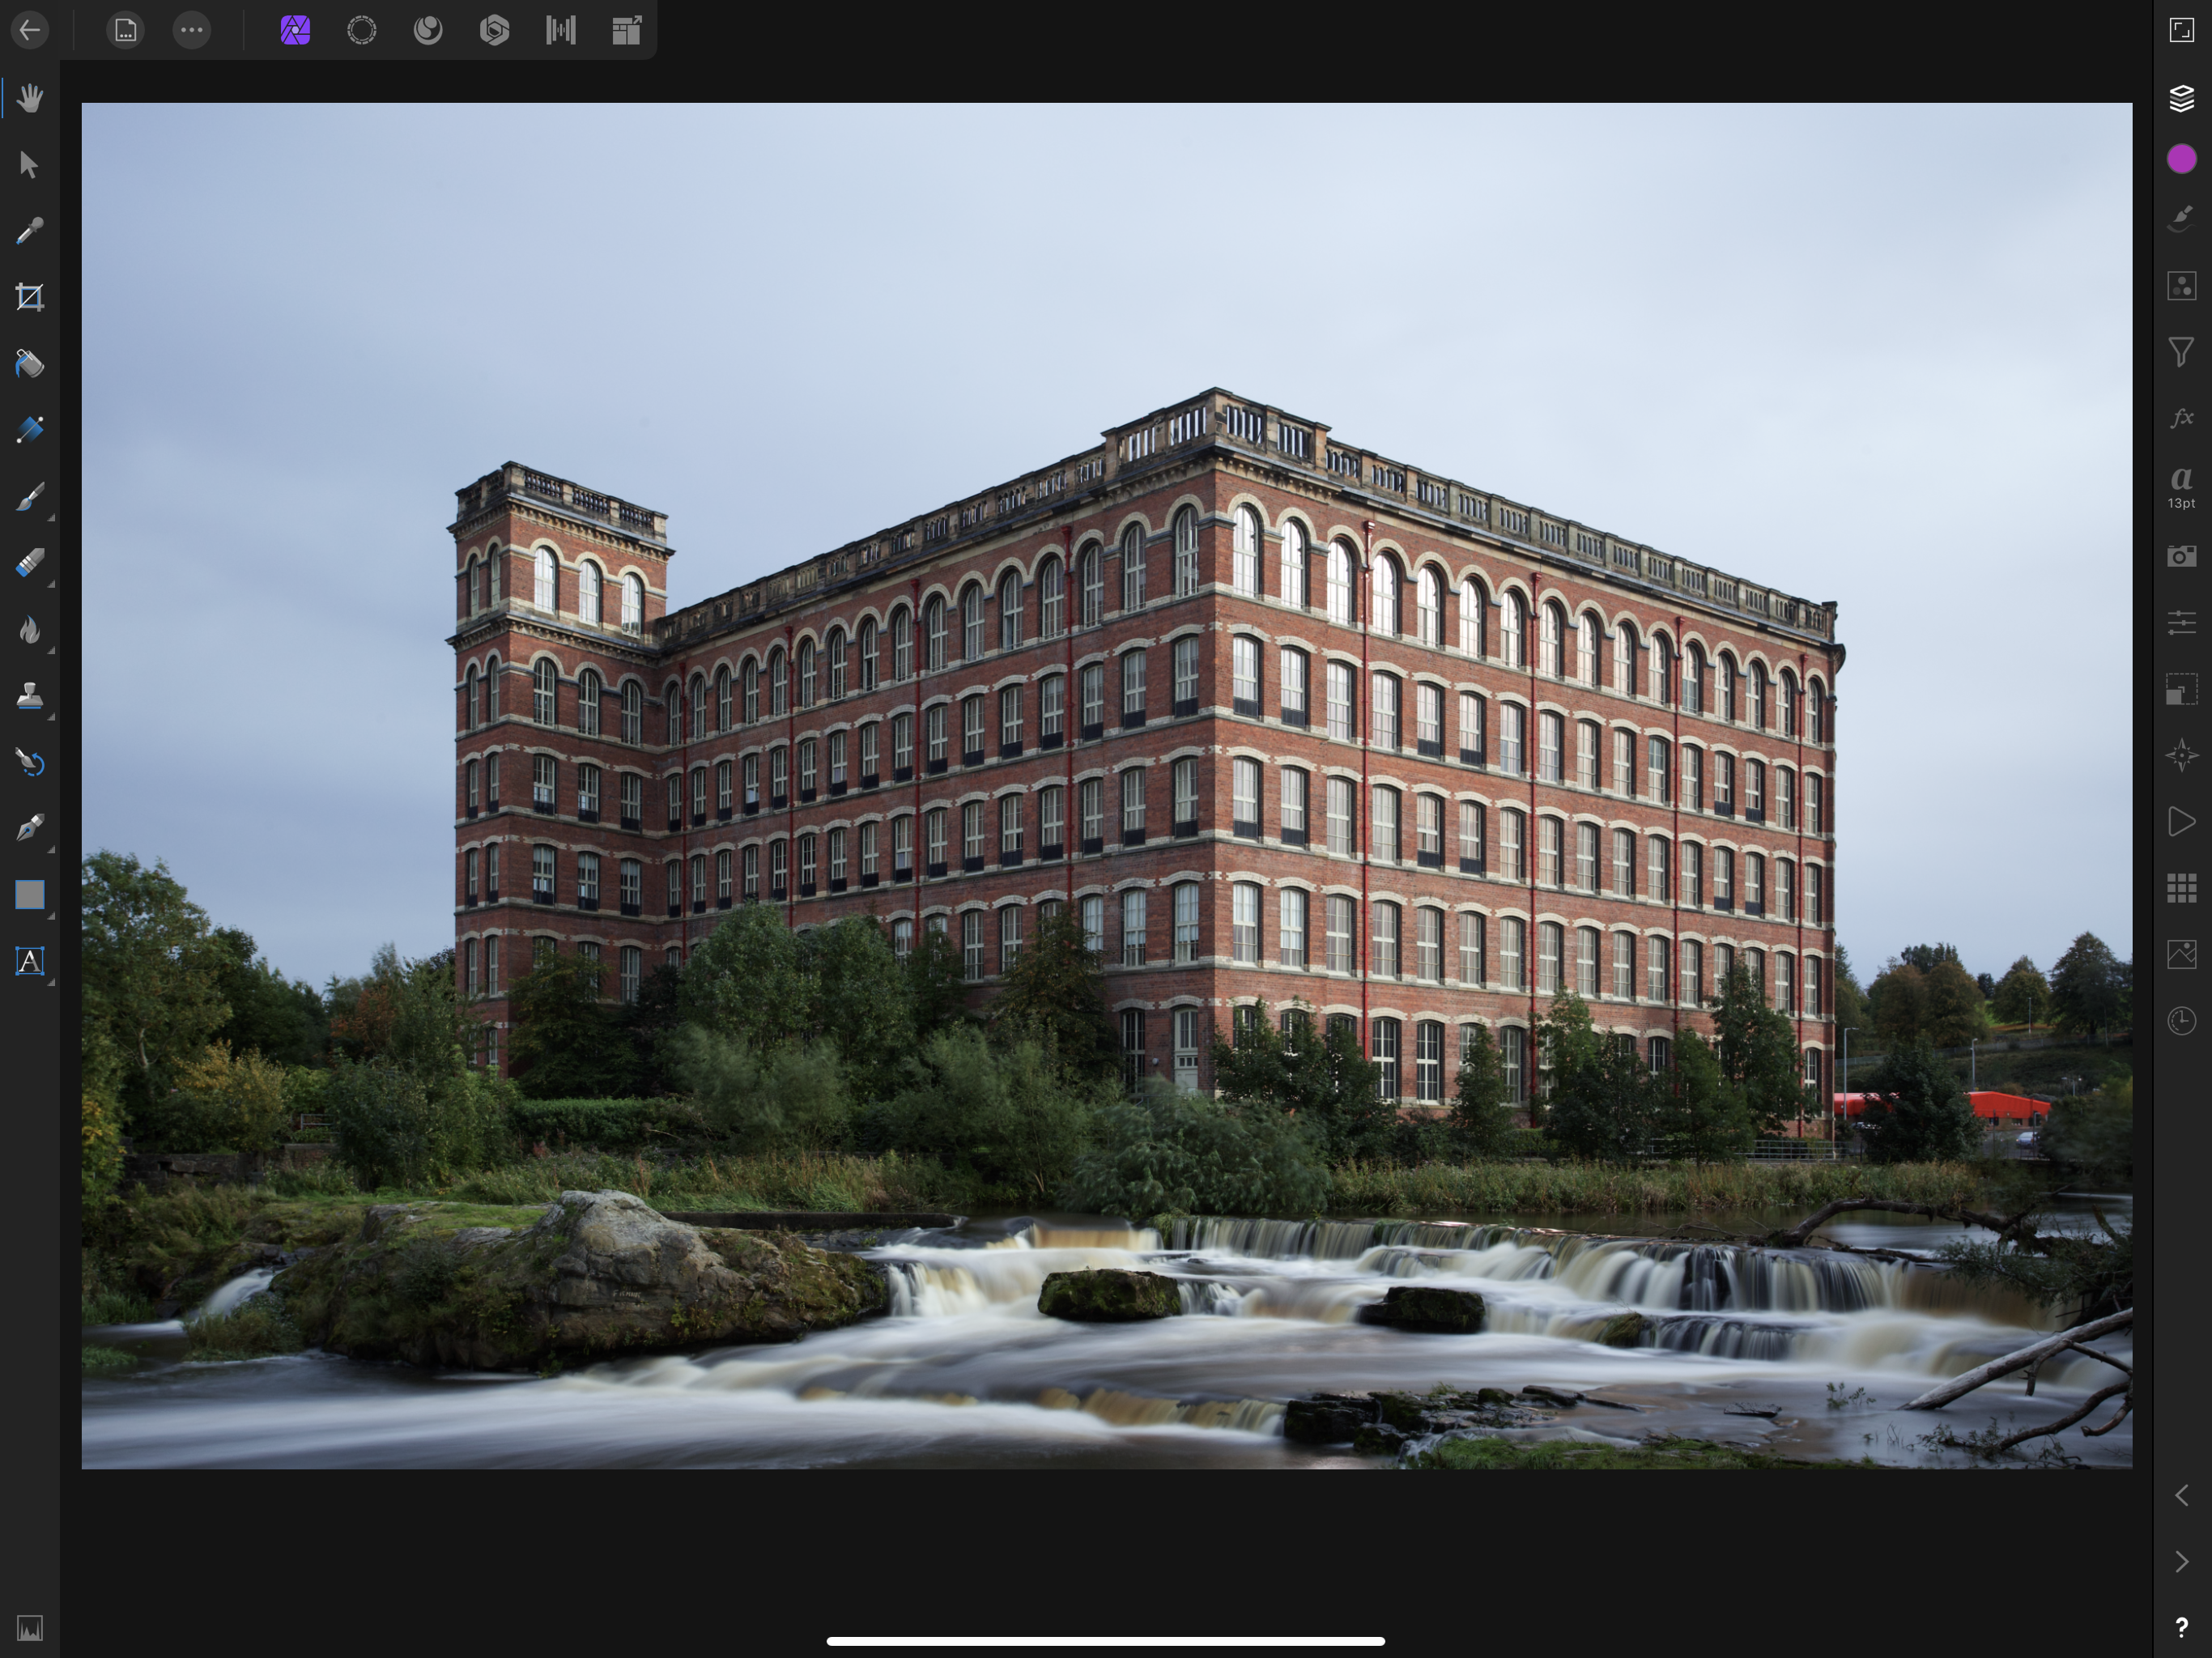This screenshot has width=2212, height=1658.
Task: Tap the right chevron redo button
Action: point(2181,1562)
